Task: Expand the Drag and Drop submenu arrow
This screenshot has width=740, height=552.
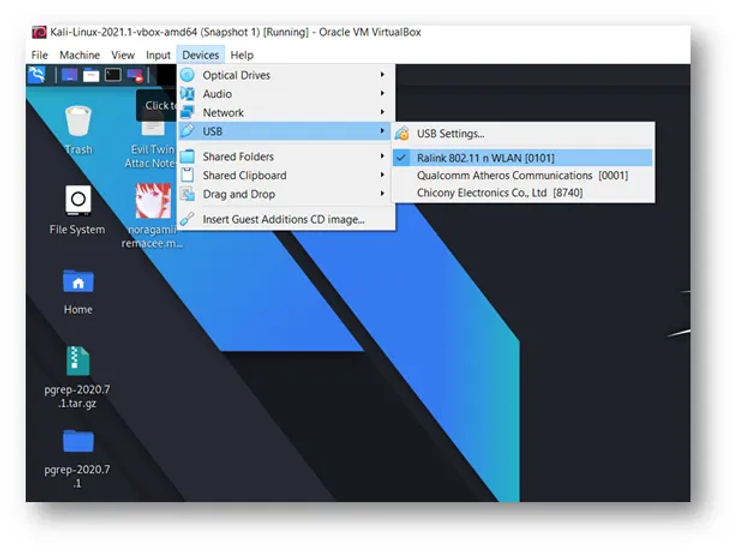Action: [382, 193]
